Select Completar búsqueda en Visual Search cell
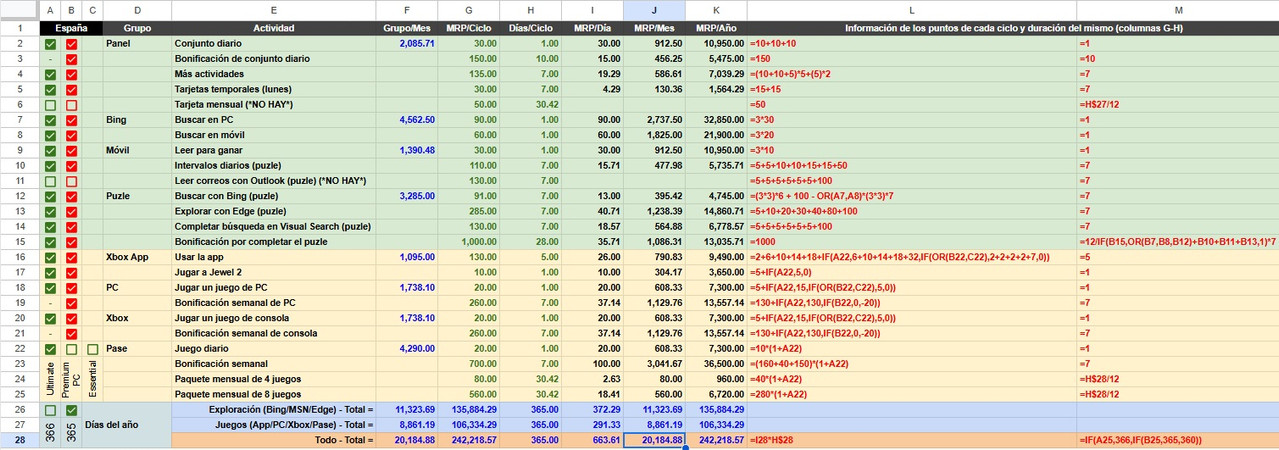 click(x=273, y=227)
